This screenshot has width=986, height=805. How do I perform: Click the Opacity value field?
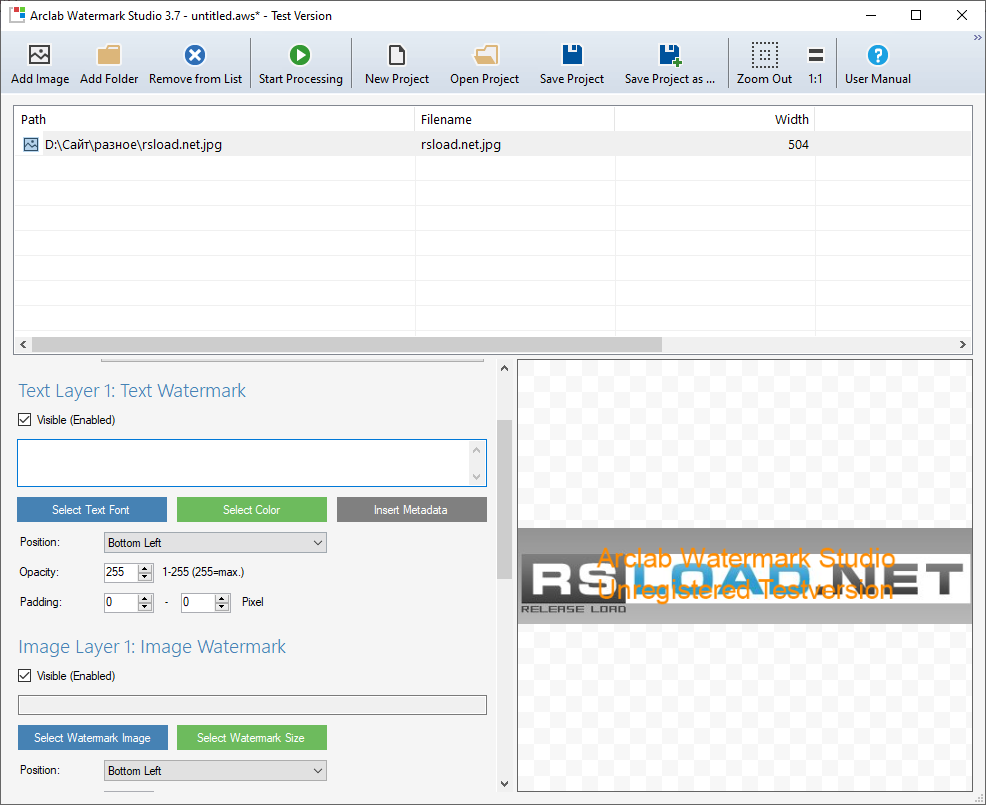click(x=121, y=572)
